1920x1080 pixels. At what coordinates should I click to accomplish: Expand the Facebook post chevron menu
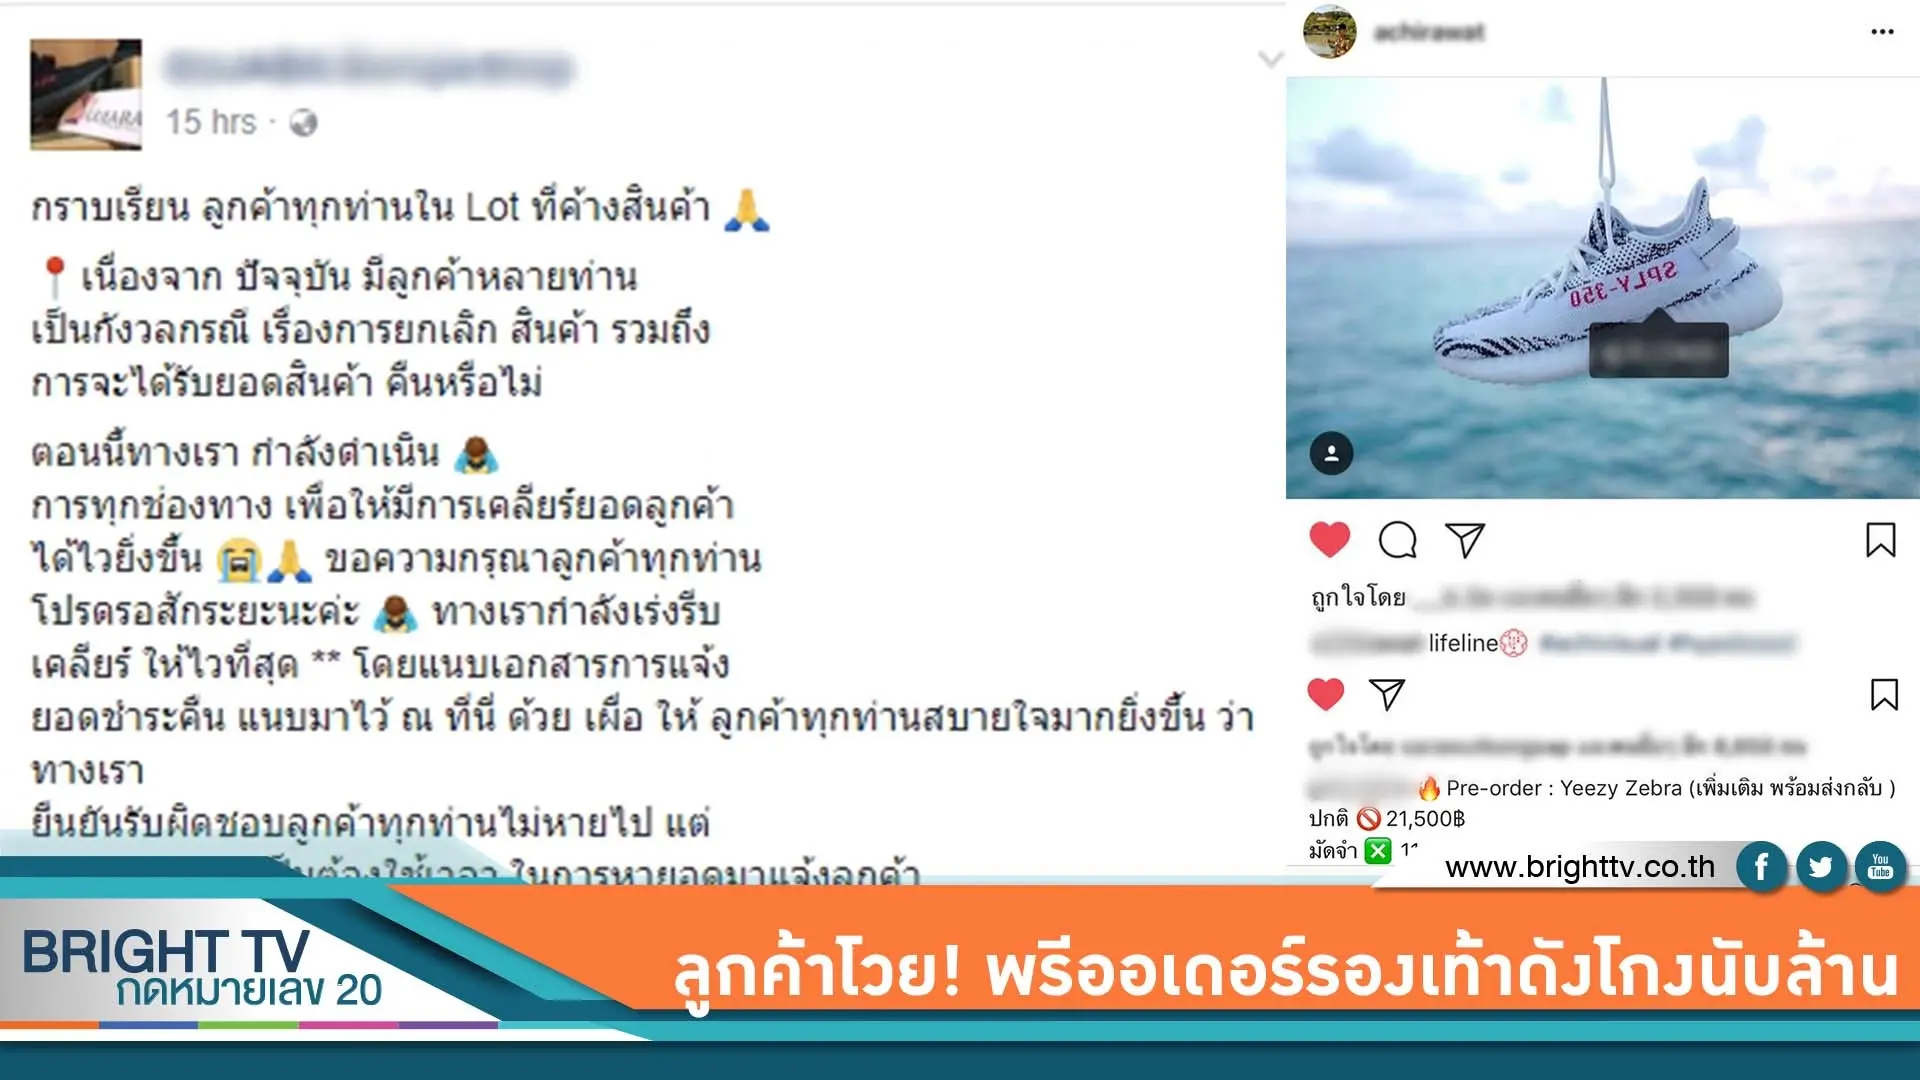coord(1270,59)
